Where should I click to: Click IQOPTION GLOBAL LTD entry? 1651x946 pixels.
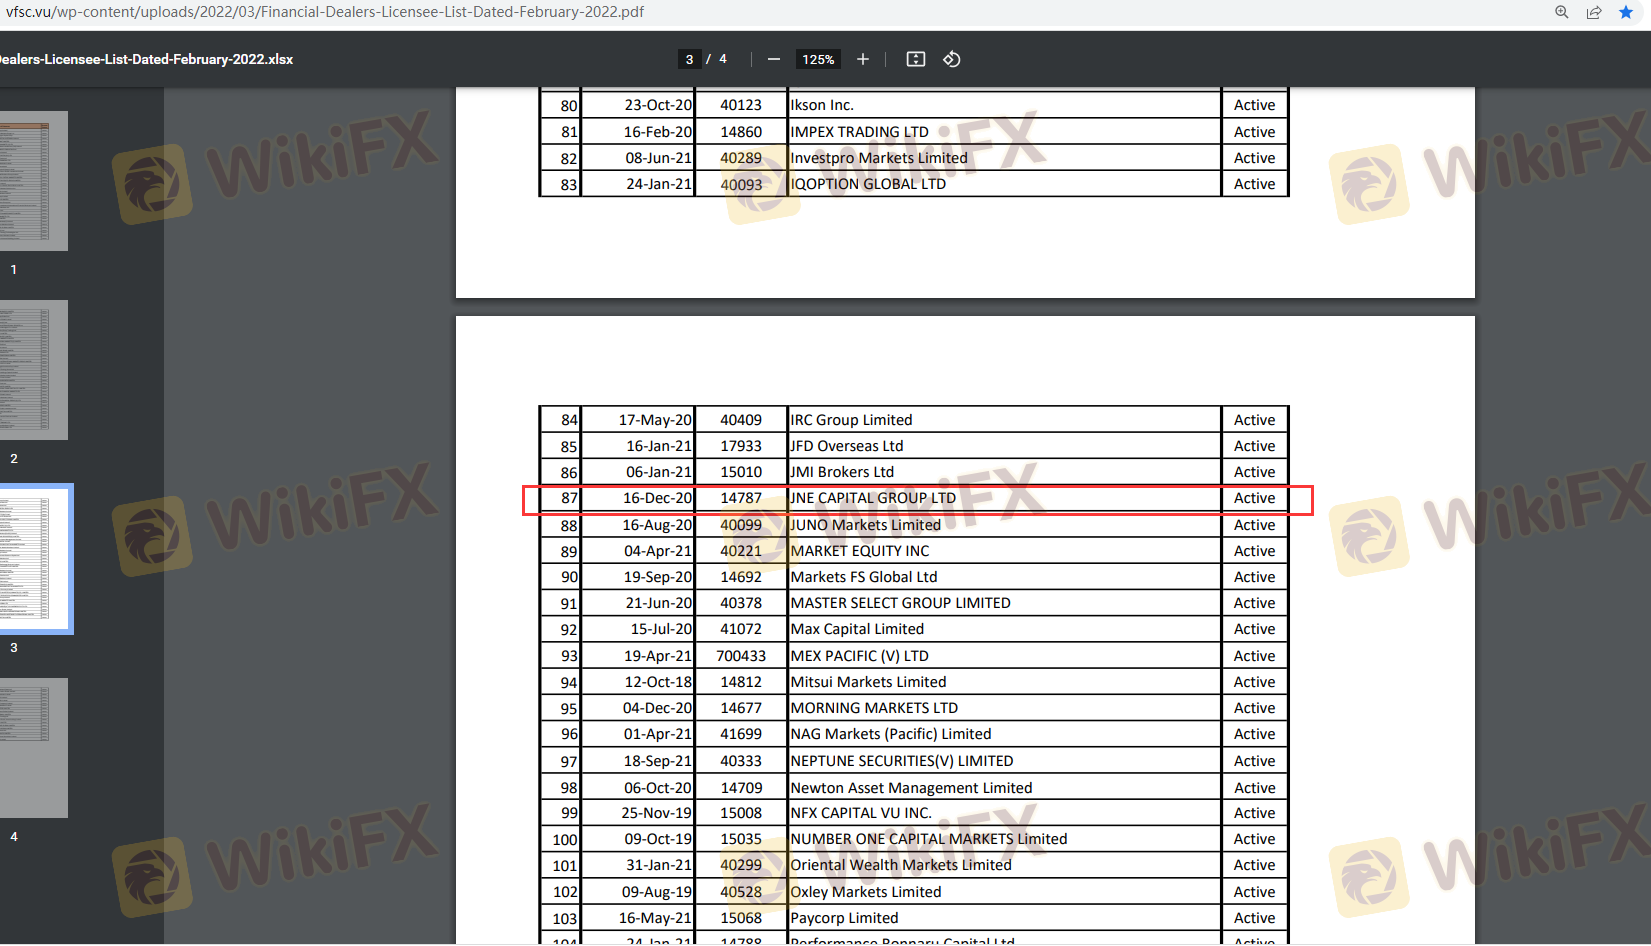pyautogui.click(x=867, y=184)
